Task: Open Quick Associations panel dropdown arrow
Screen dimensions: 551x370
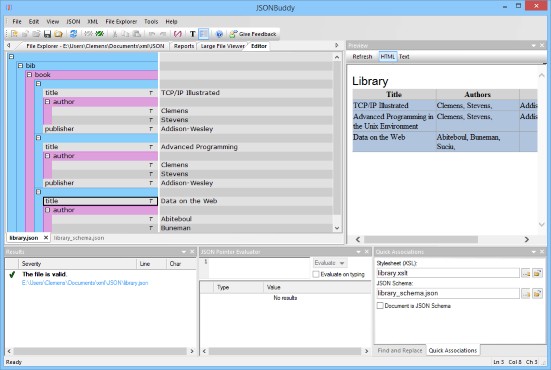Action: point(533,252)
